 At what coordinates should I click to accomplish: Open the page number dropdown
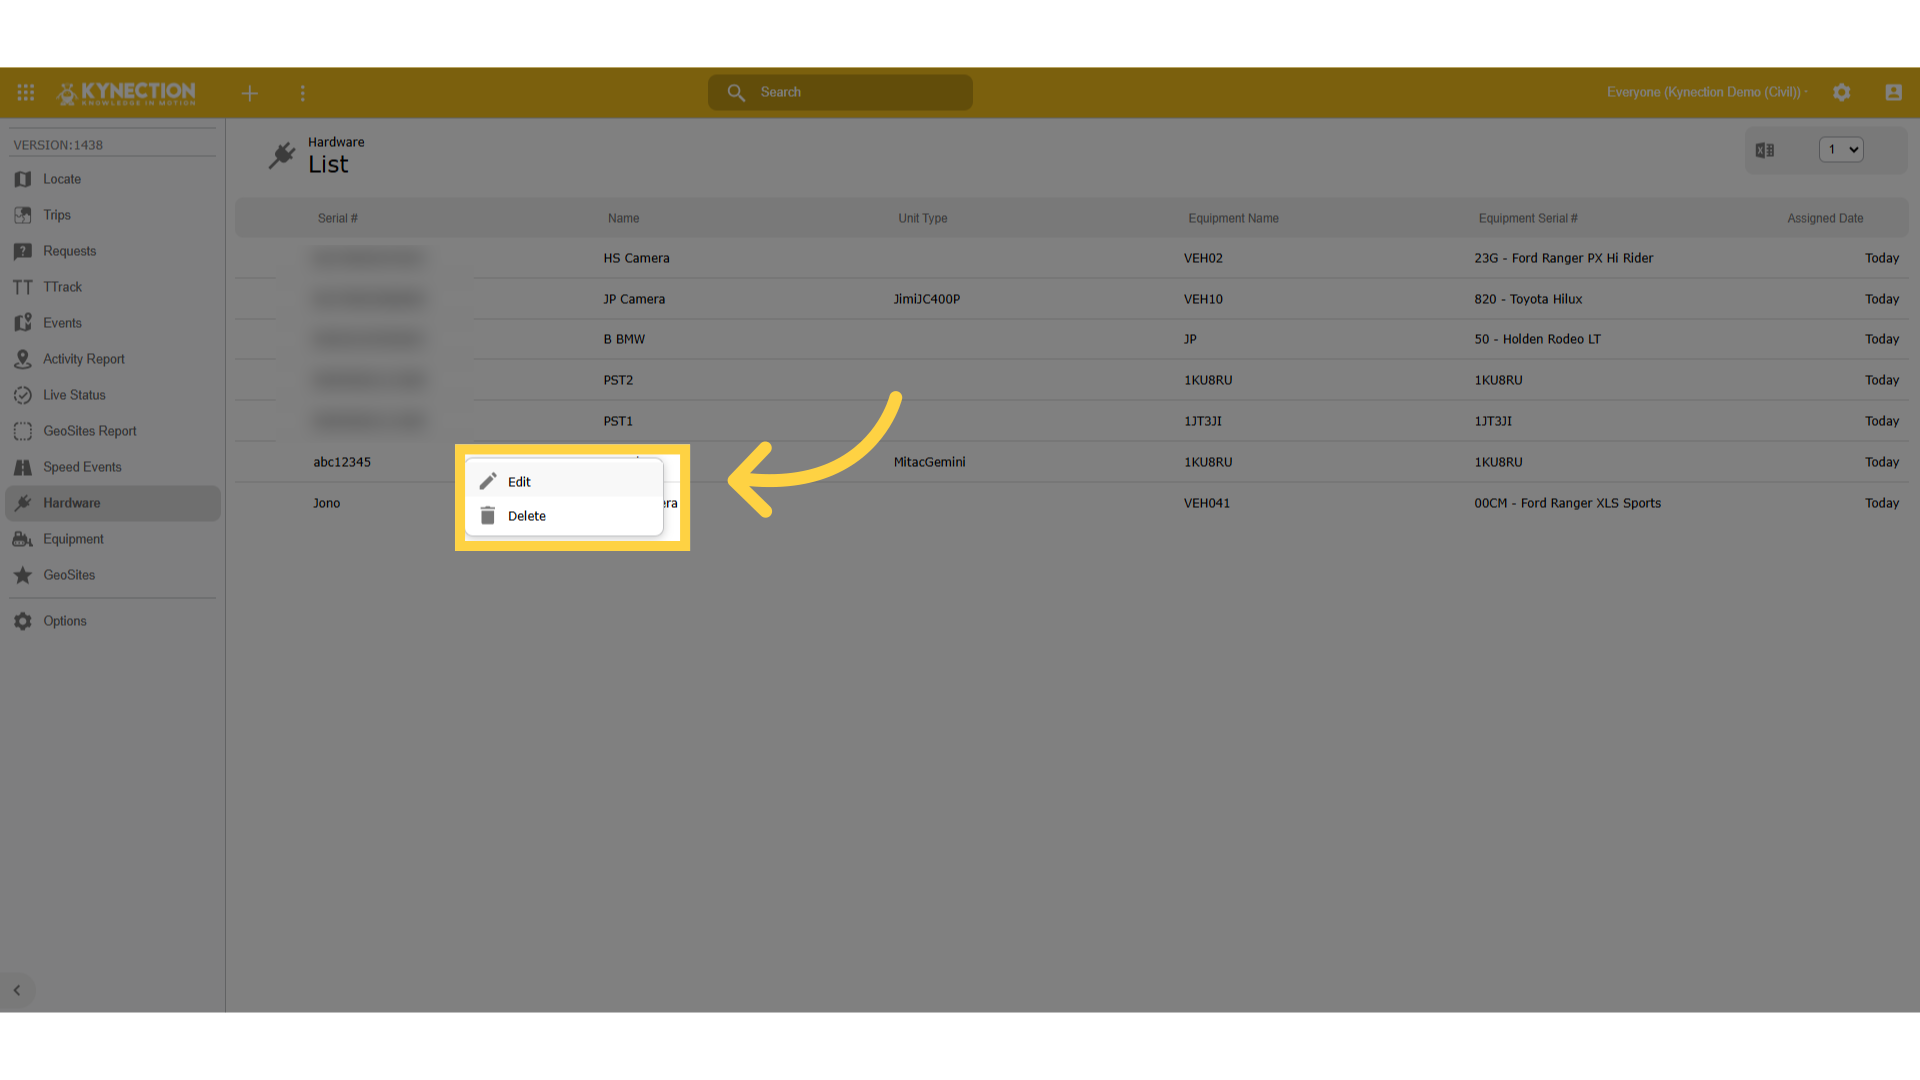pyautogui.click(x=1841, y=150)
